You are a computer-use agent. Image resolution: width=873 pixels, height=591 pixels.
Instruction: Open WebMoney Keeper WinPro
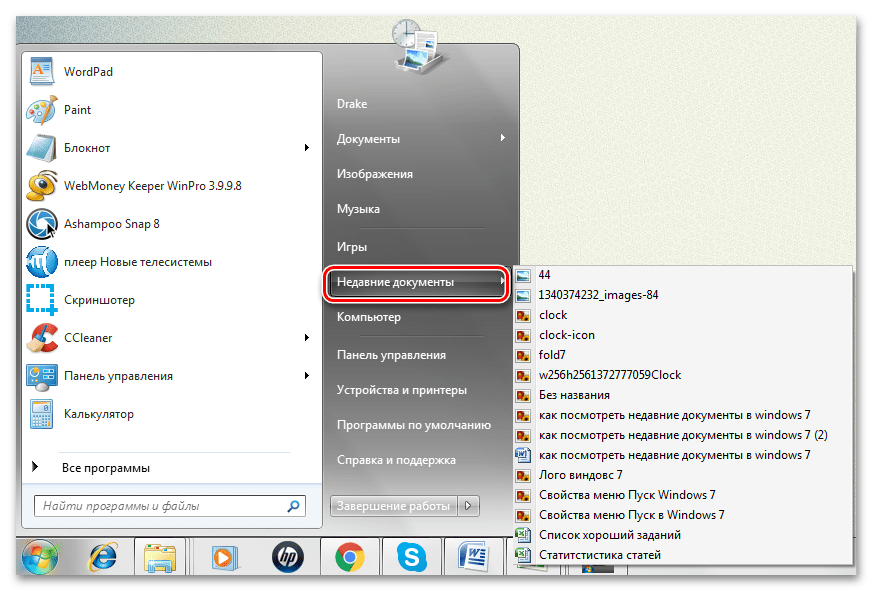(x=152, y=186)
